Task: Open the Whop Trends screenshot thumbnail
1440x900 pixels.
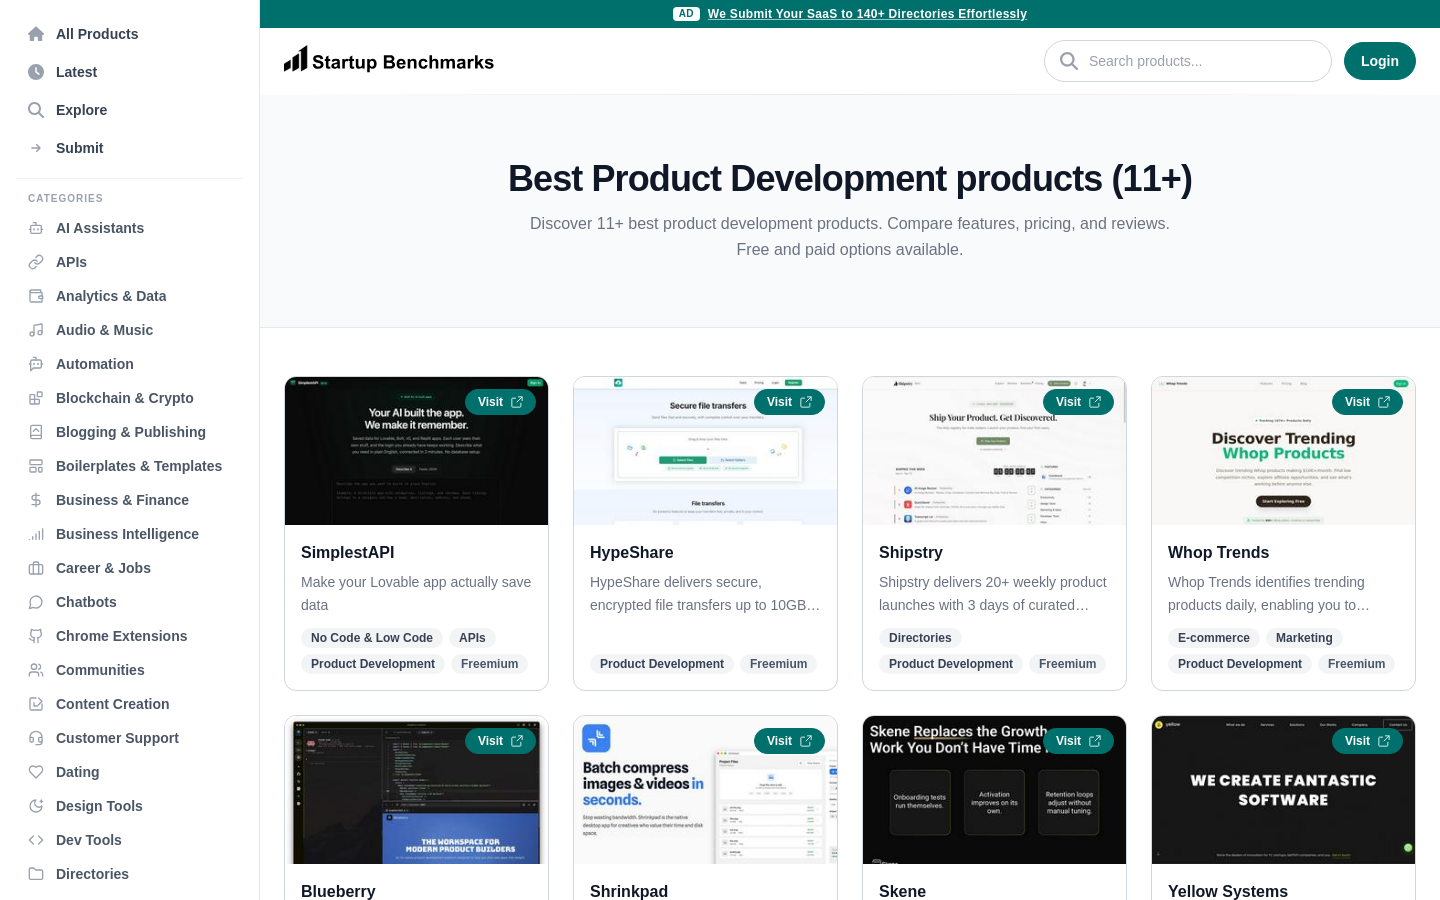Action: pyautogui.click(x=1283, y=451)
